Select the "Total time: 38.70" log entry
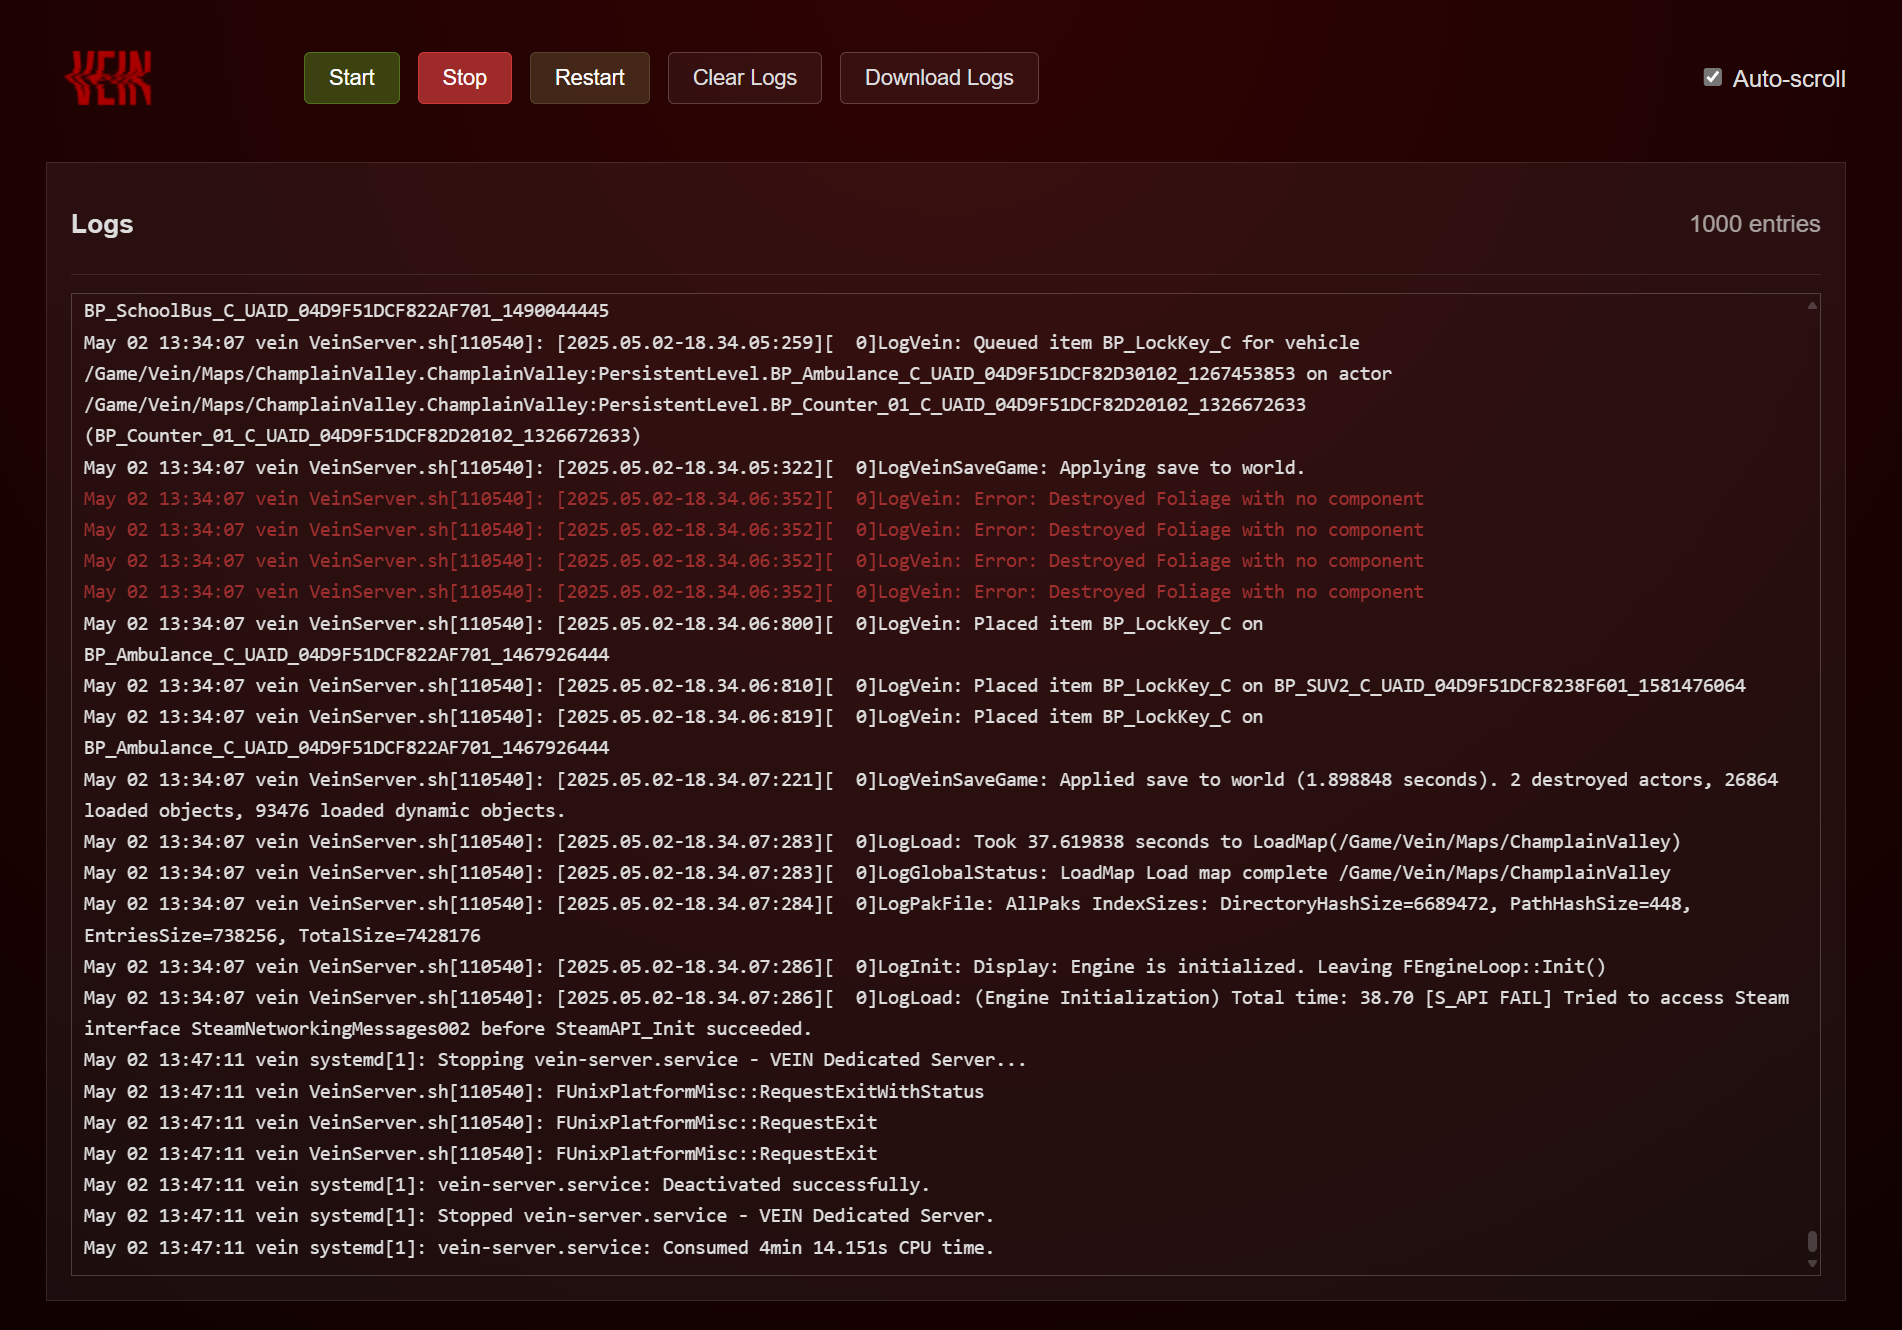Image resolution: width=1902 pixels, height=1330 pixels. (x=937, y=1013)
